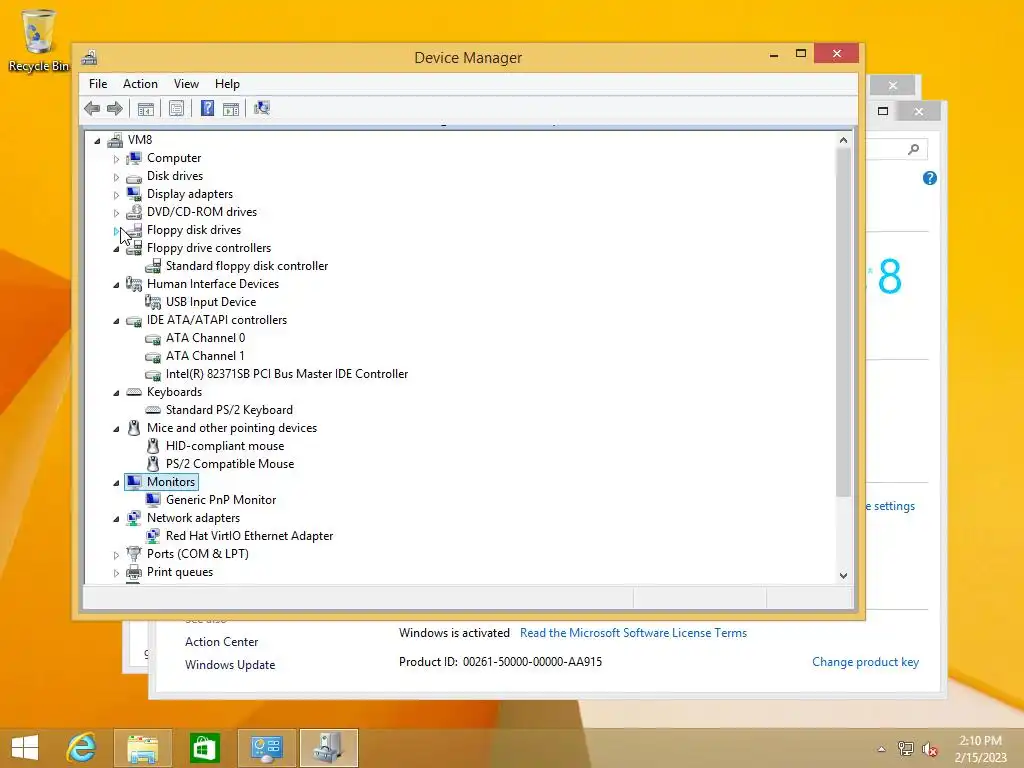Click the muted volume icon in system tray

click(x=929, y=749)
